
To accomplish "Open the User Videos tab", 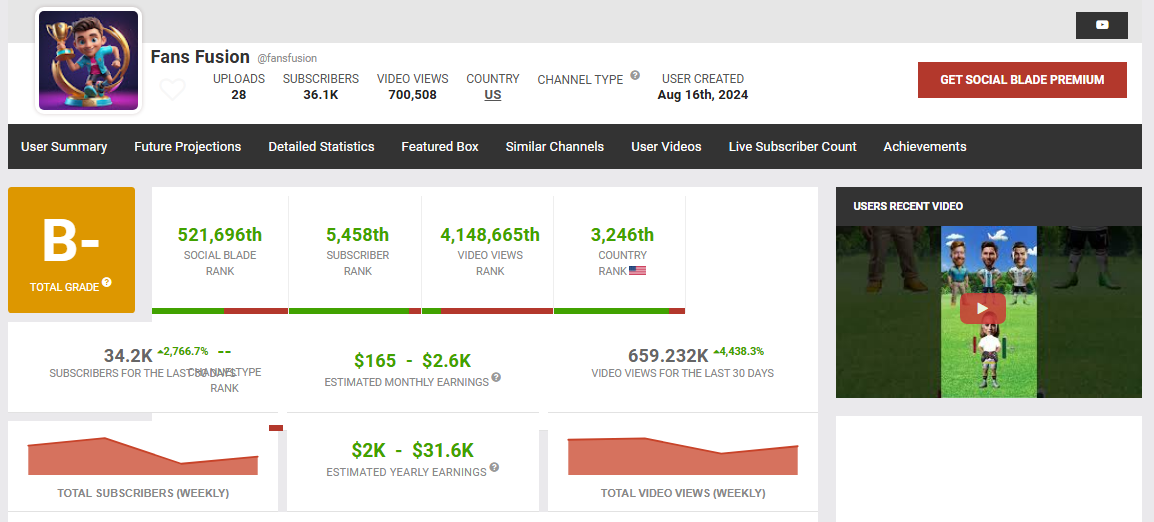I will point(666,147).
